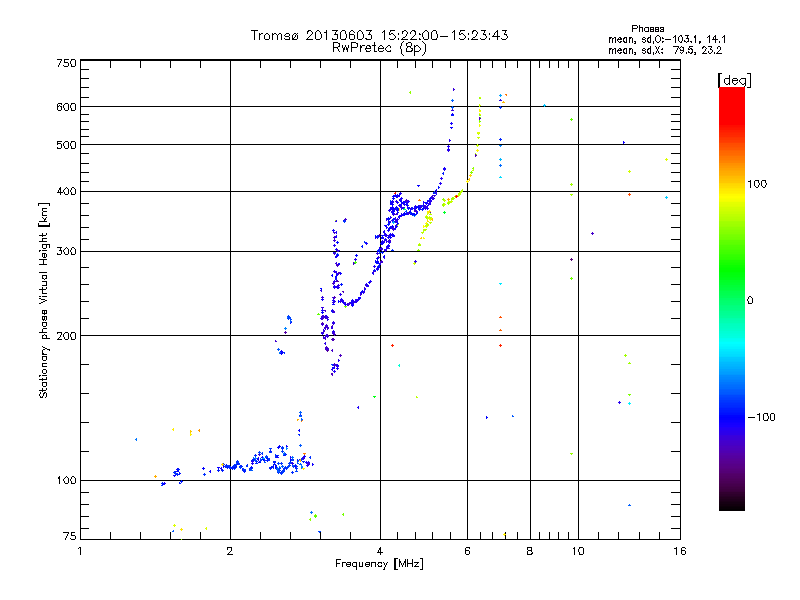Click the 200 tick label on height axis

[x=67, y=336]
